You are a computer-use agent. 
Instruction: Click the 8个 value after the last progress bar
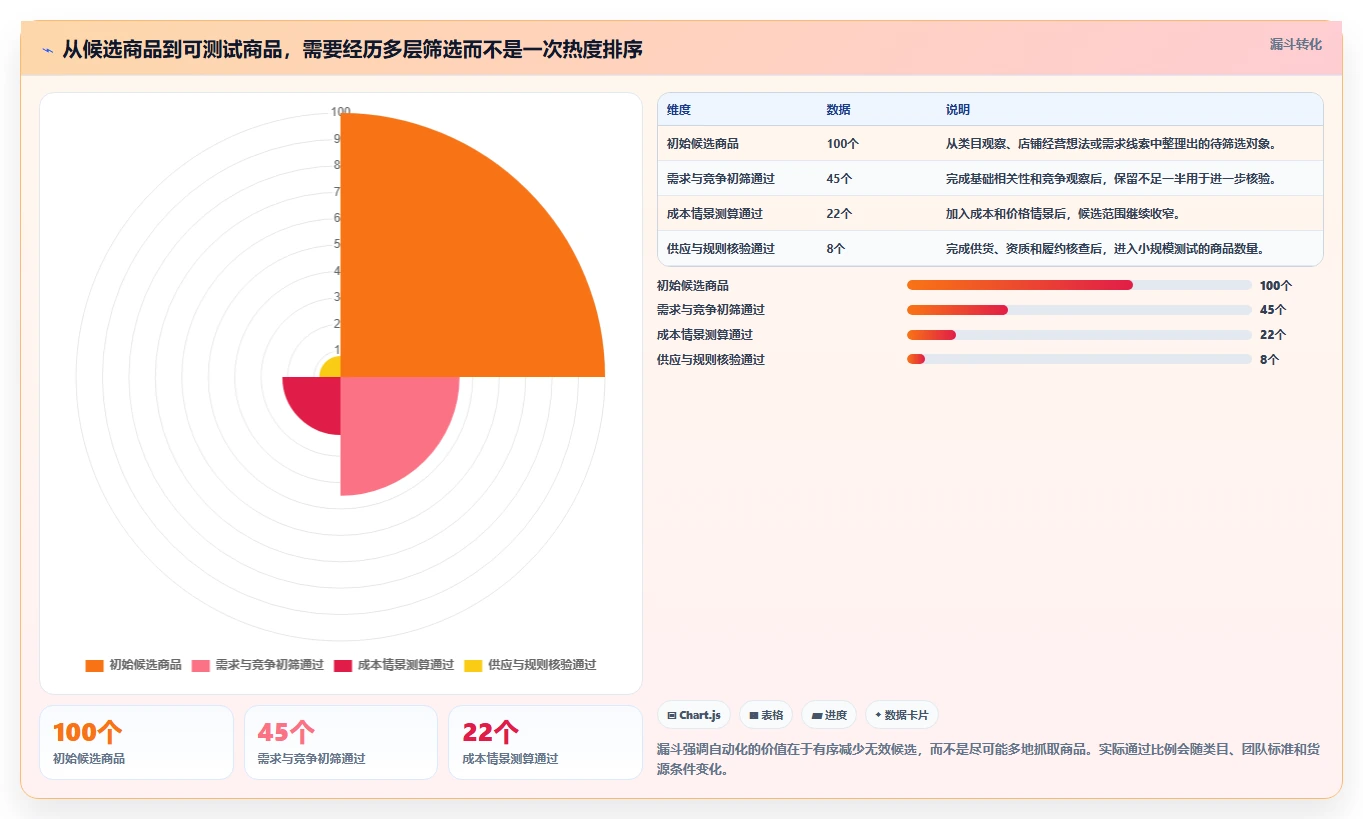[1269, 360]
